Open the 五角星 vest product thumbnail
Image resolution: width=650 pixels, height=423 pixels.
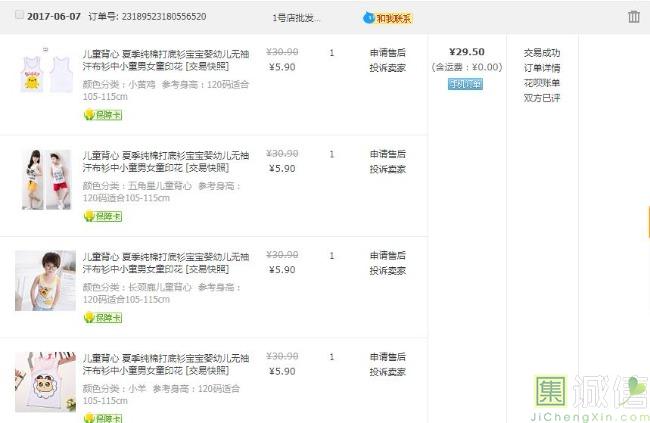coord(45,179)
